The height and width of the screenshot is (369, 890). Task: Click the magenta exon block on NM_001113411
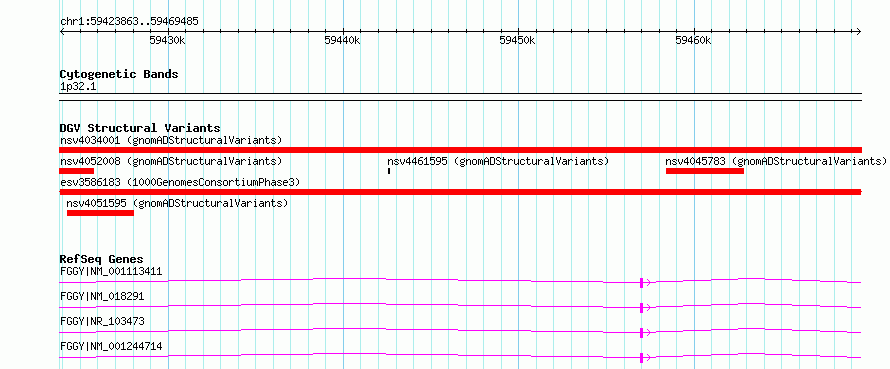[641, 283]
